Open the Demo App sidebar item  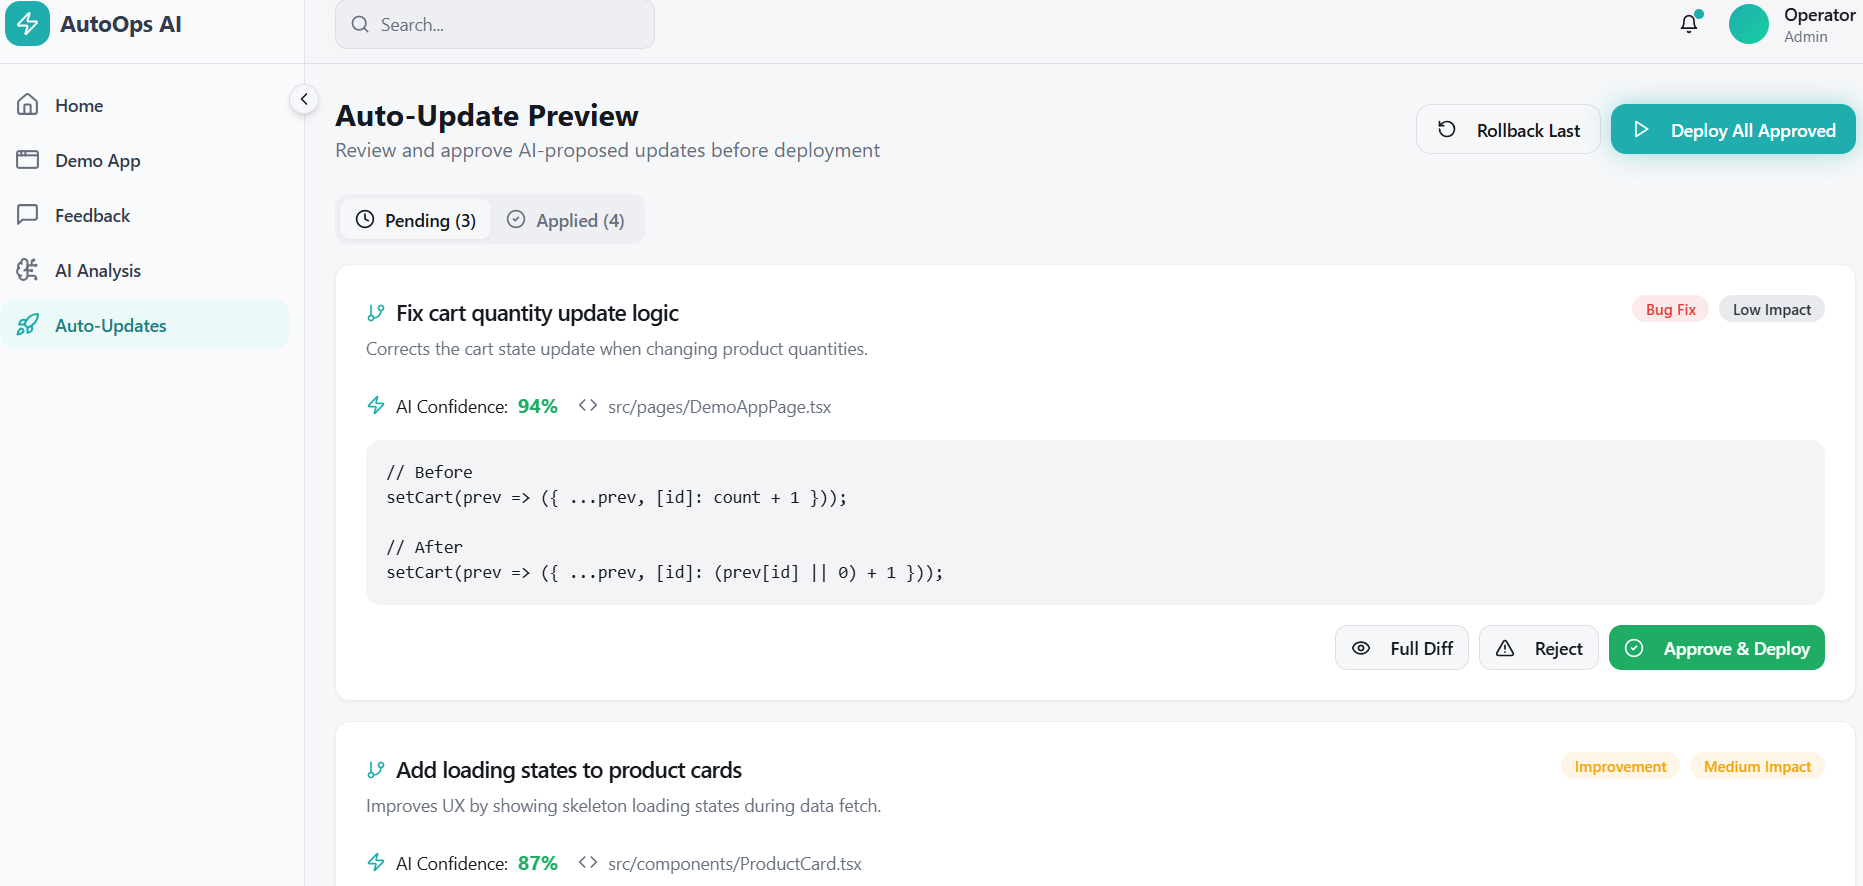[97, 160]
